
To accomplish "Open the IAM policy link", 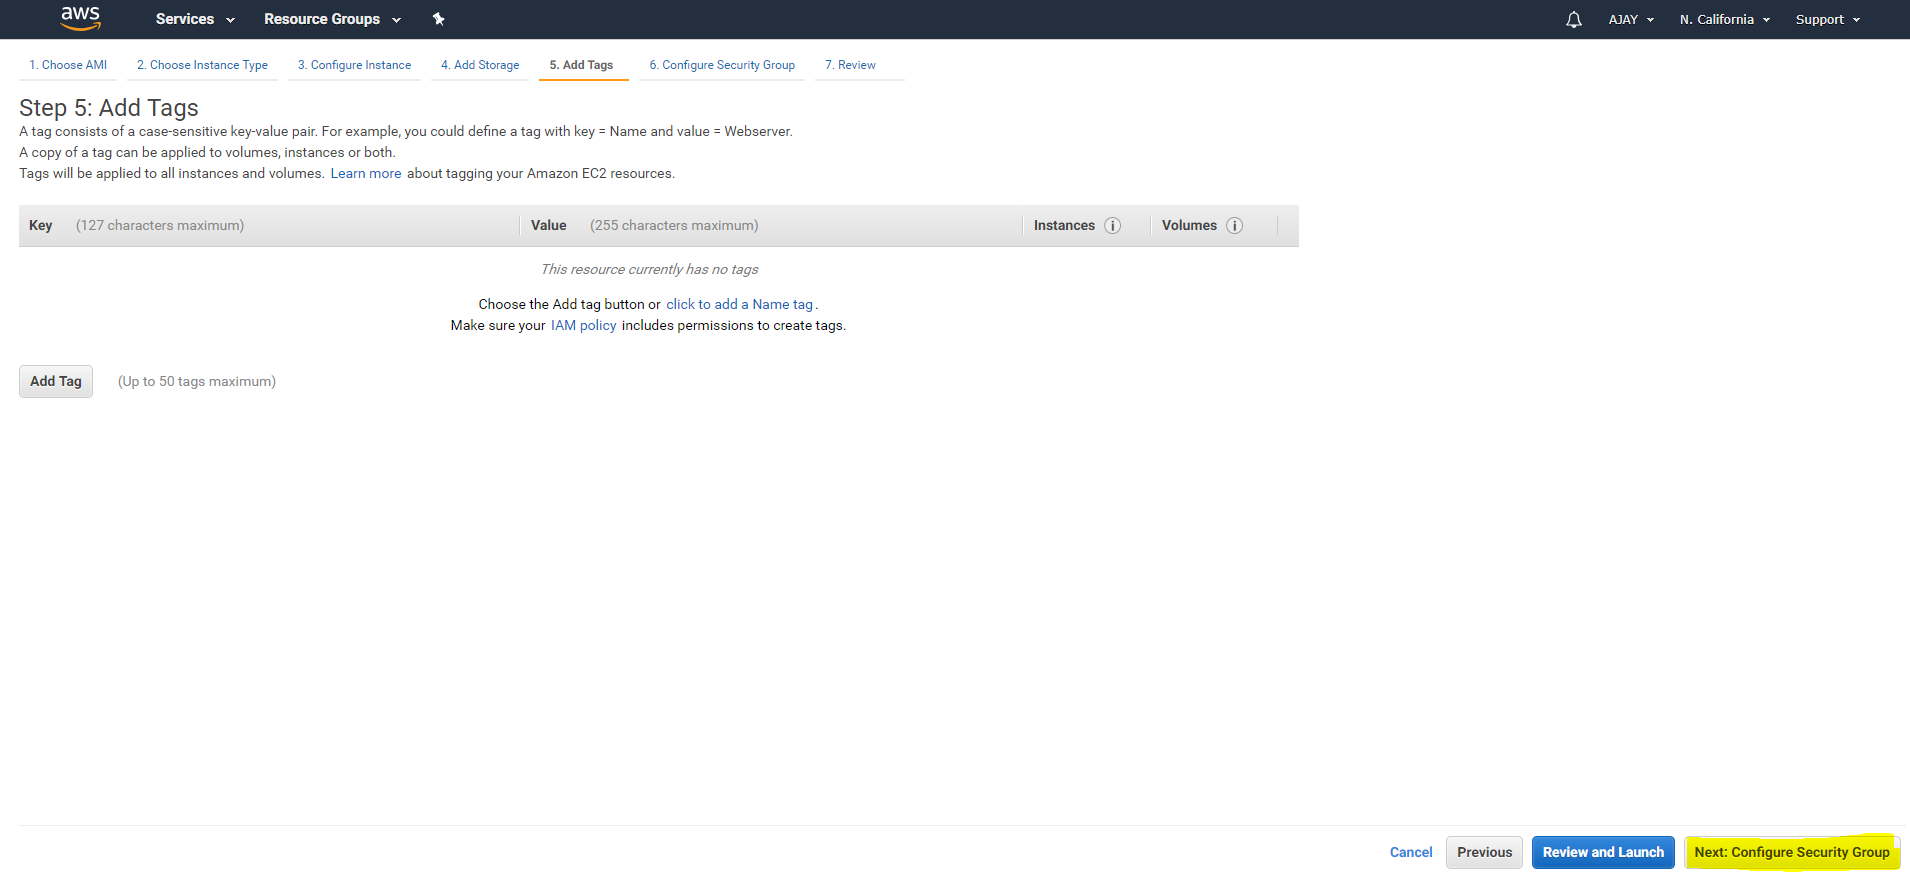I will coord(583,325).
